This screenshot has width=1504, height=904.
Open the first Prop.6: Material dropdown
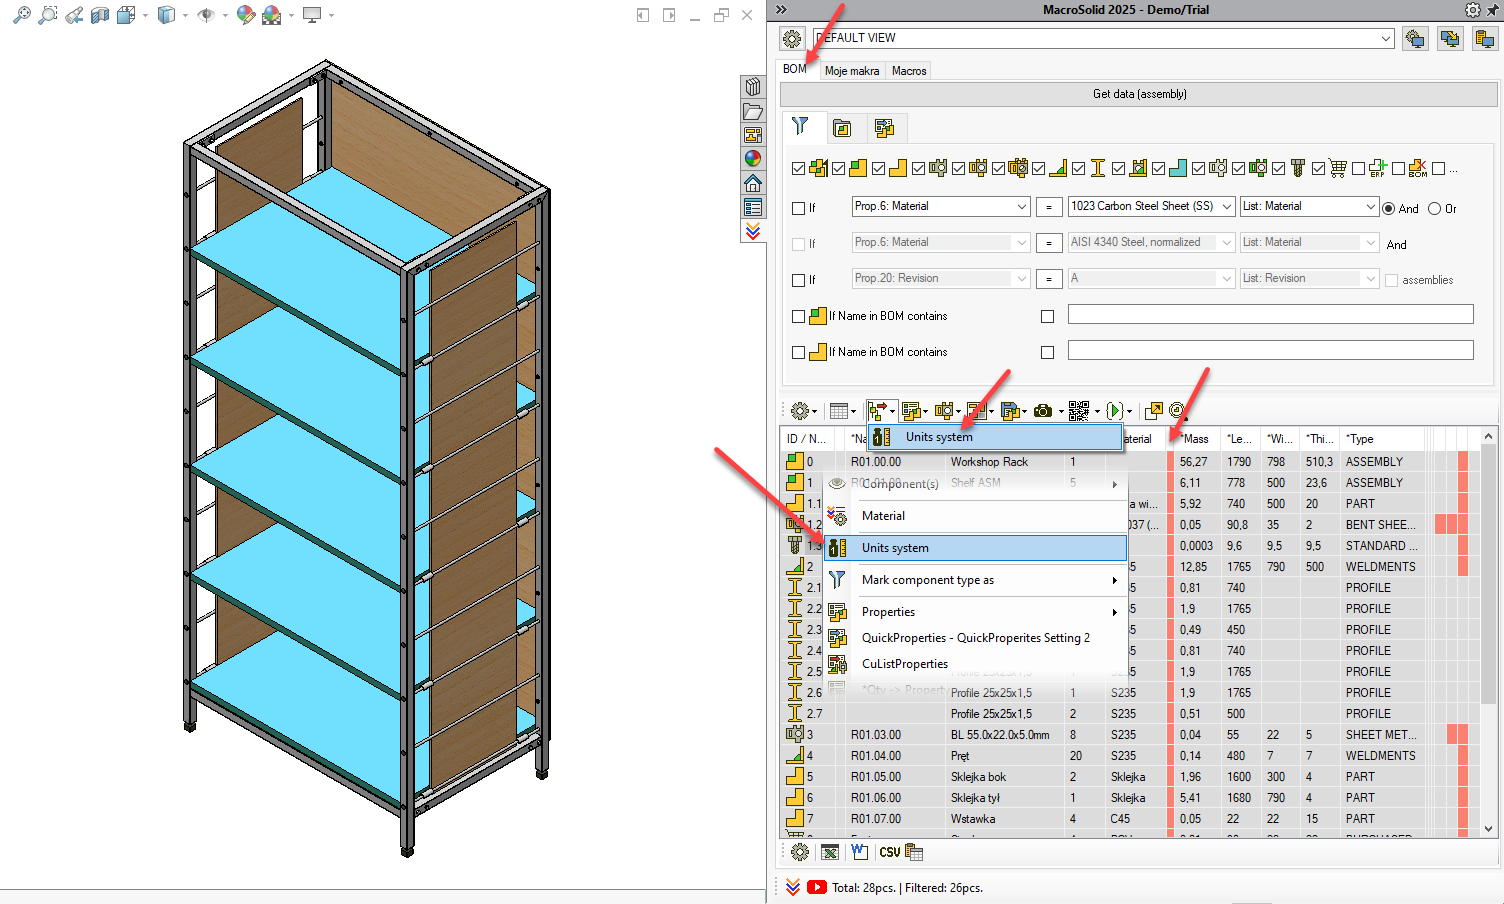click(x=1021, y=207)
